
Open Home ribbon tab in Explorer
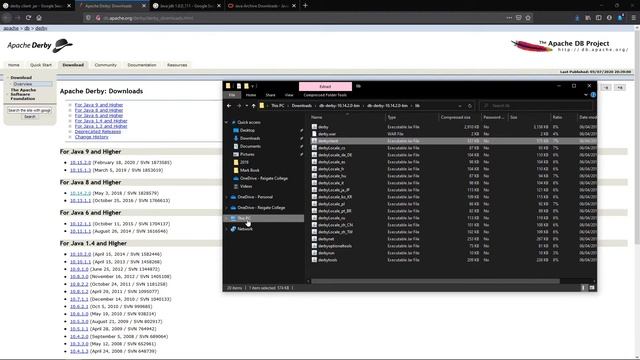(x=251, y=95)
